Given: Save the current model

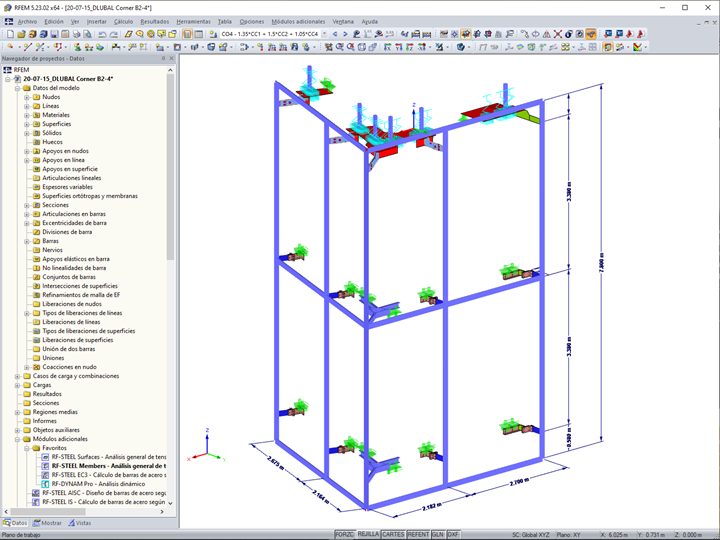Looking at the screenshot, I should pos(54,34).
